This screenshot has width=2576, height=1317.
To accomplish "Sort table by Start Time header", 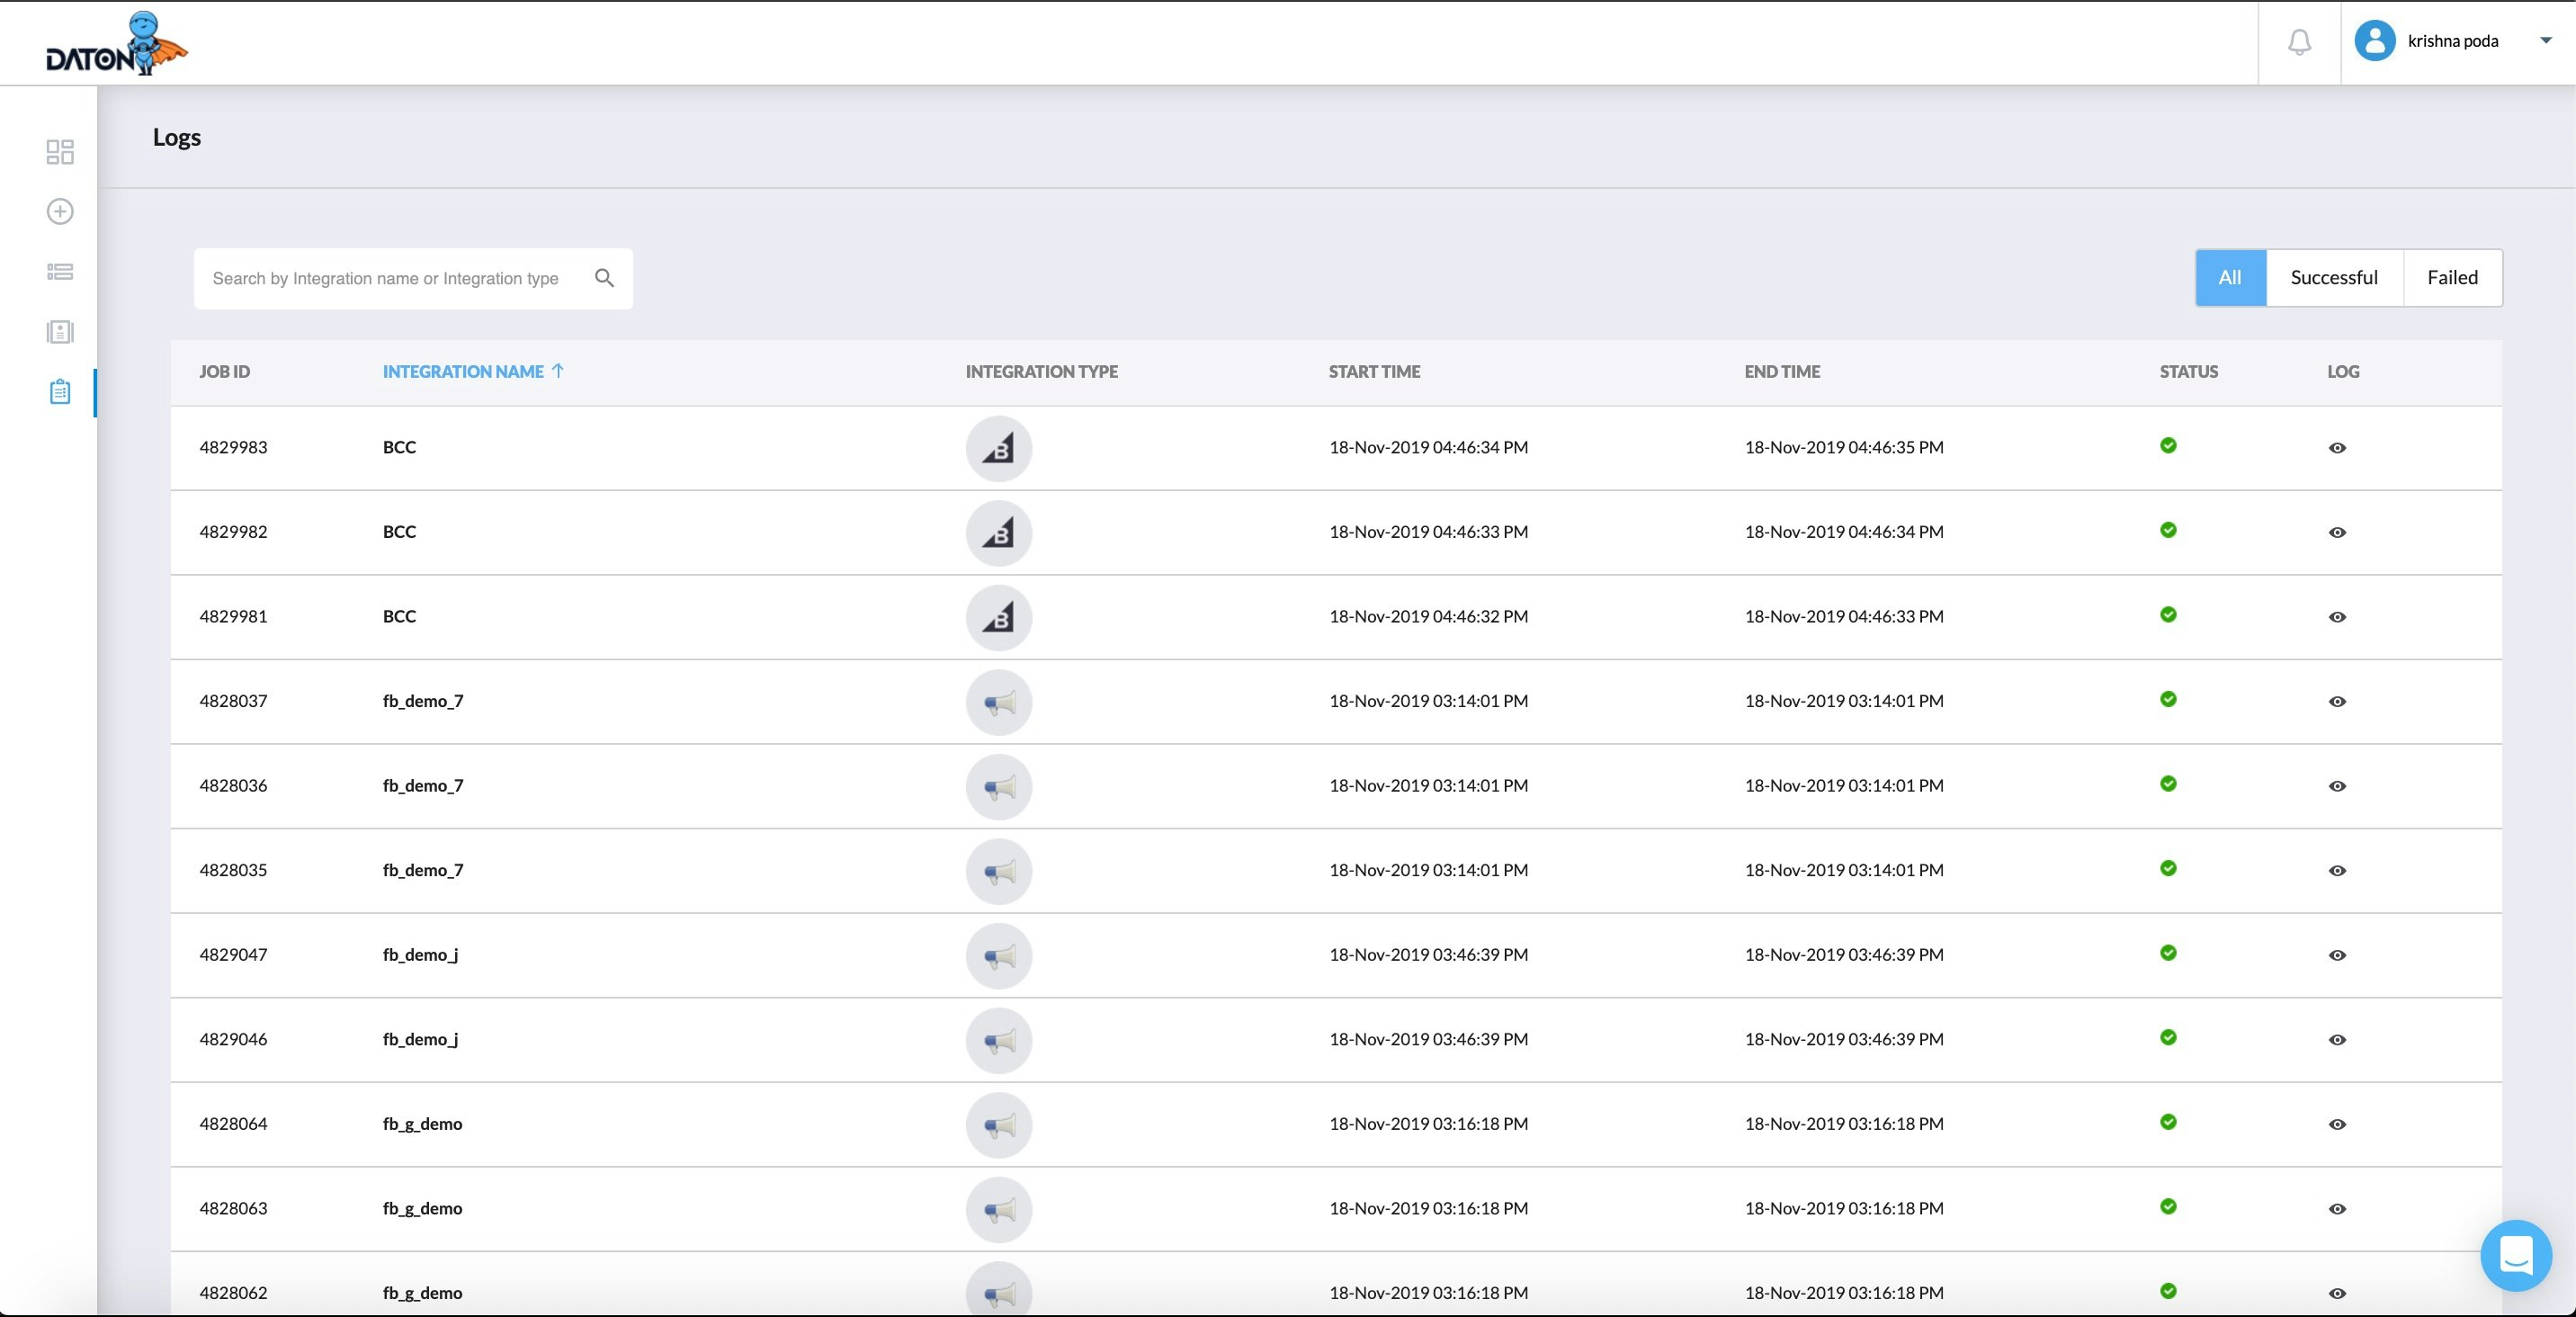I will pyautogui.click(x=1374, y=372).
